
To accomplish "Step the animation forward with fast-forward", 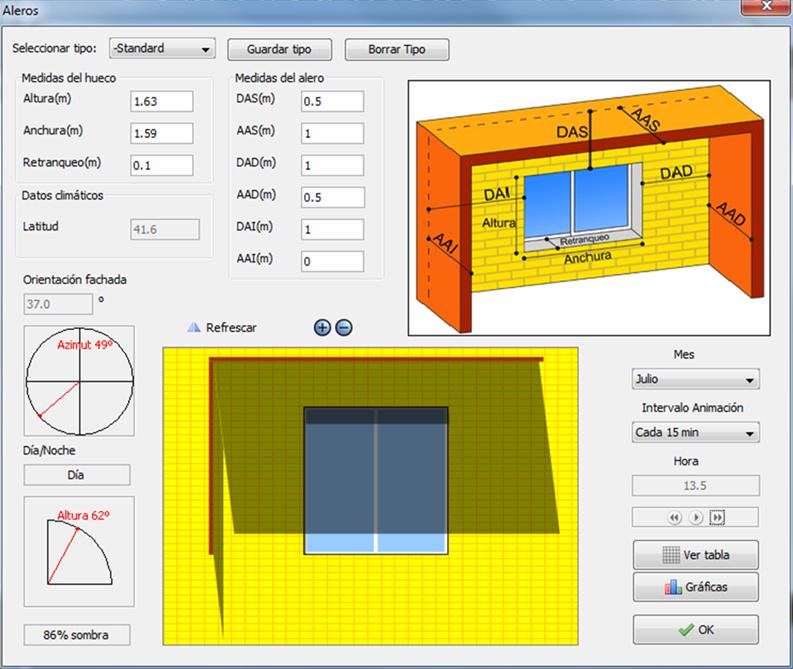I will point(717,517).
